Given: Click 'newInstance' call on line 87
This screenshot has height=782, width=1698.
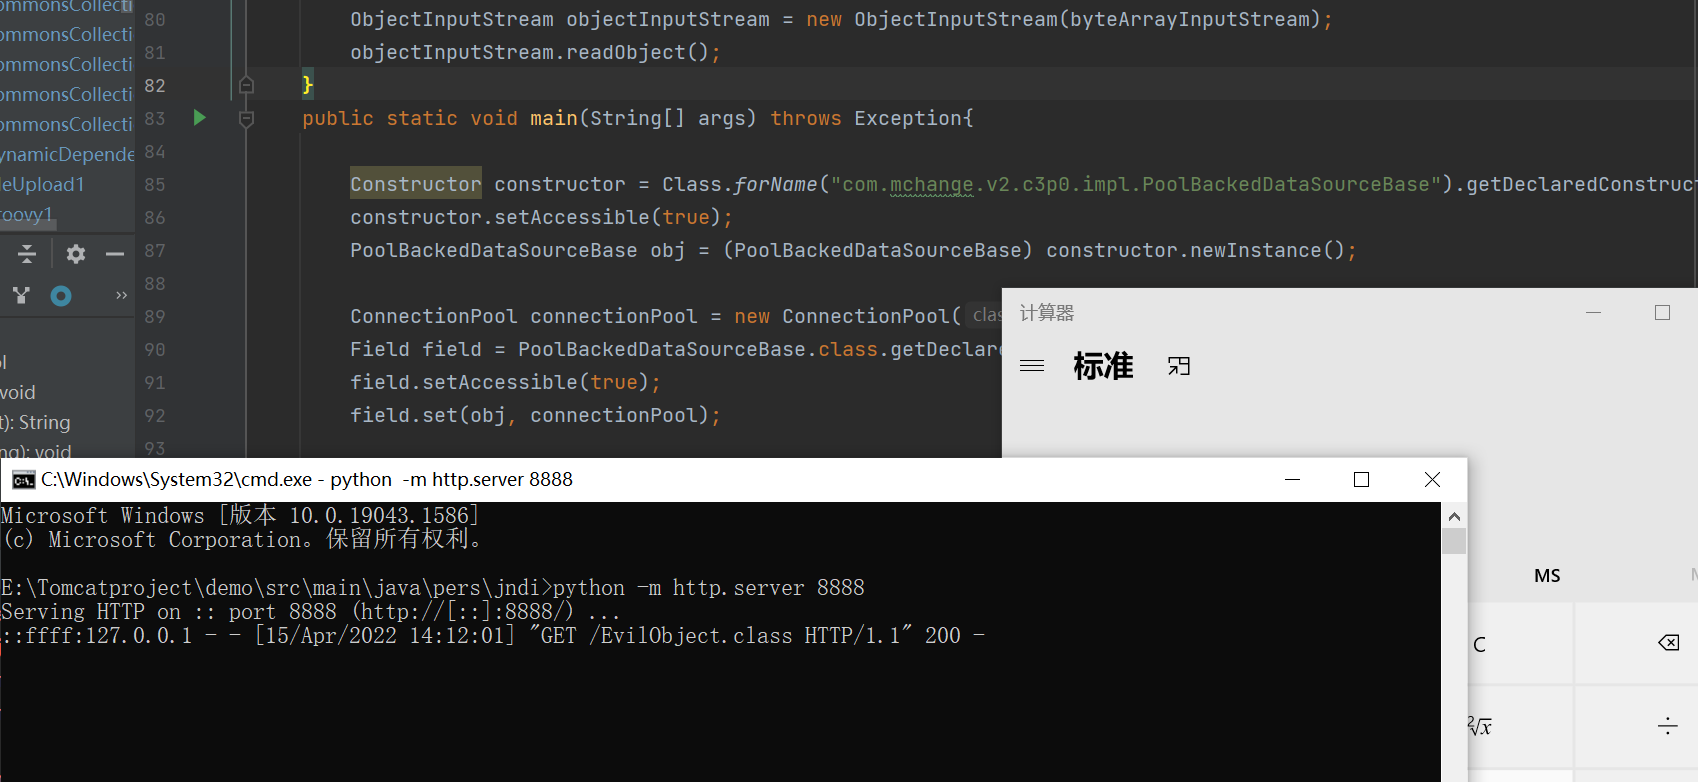Looking at the screenshot, I should pyautogui.click(x=1256, y=250).
